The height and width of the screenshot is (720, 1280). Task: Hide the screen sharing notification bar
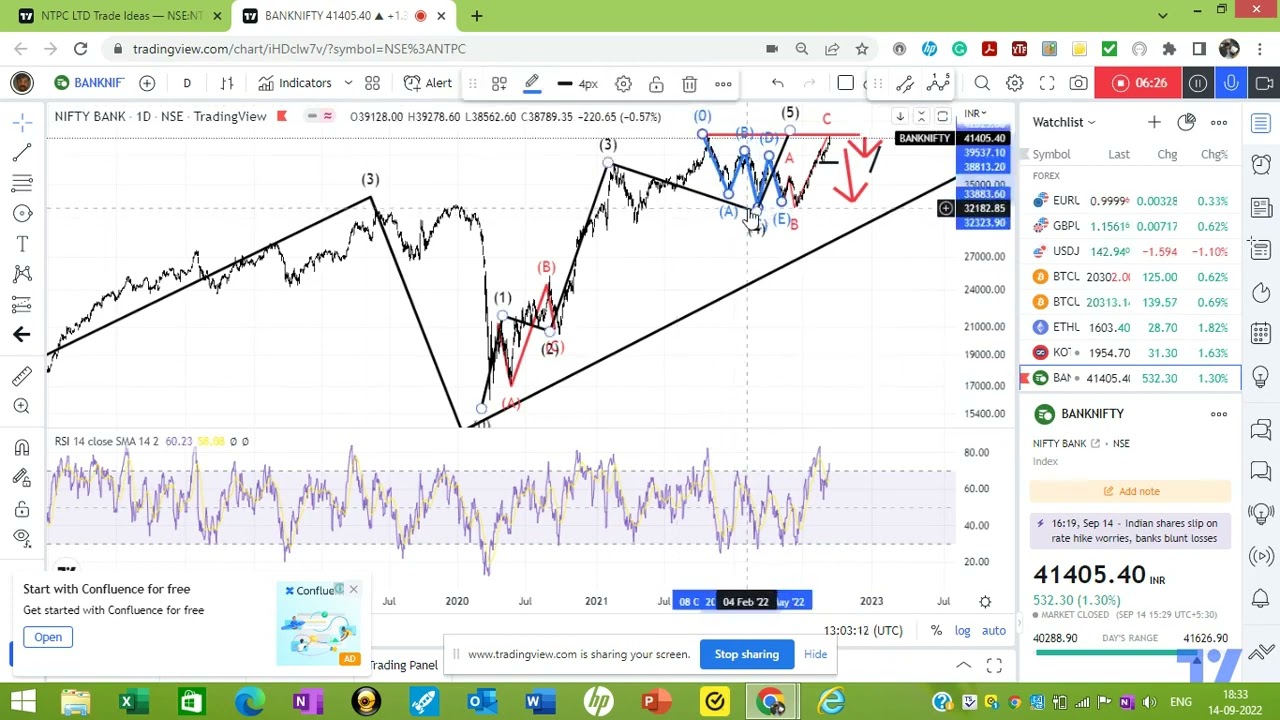(816, 654)
